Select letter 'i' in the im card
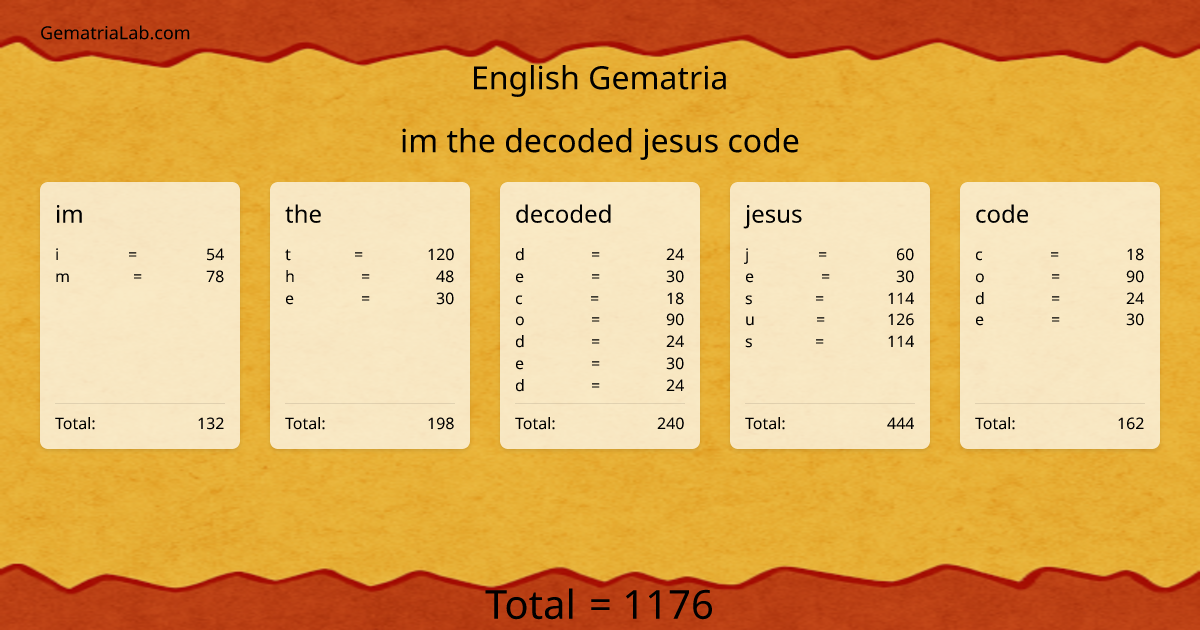This screenshot has width=1200, height=630. click(x=57, y=254)
